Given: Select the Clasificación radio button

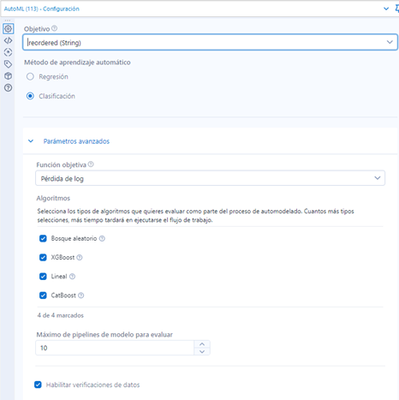Looking at the screenshot, I should pyautogui.click(x=30, y=96).
